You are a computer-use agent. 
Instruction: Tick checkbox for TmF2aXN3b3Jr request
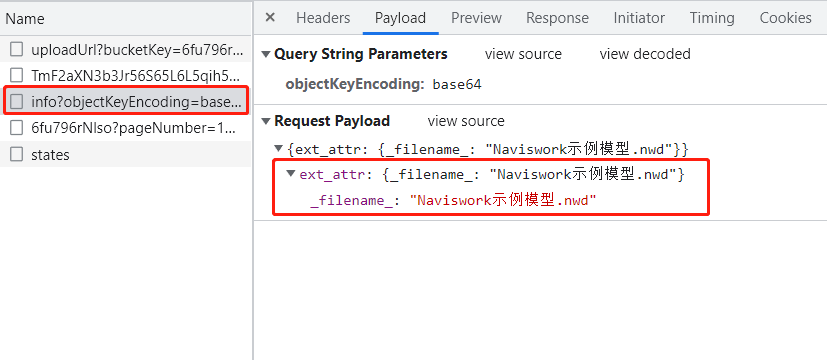tap(17, 75)
